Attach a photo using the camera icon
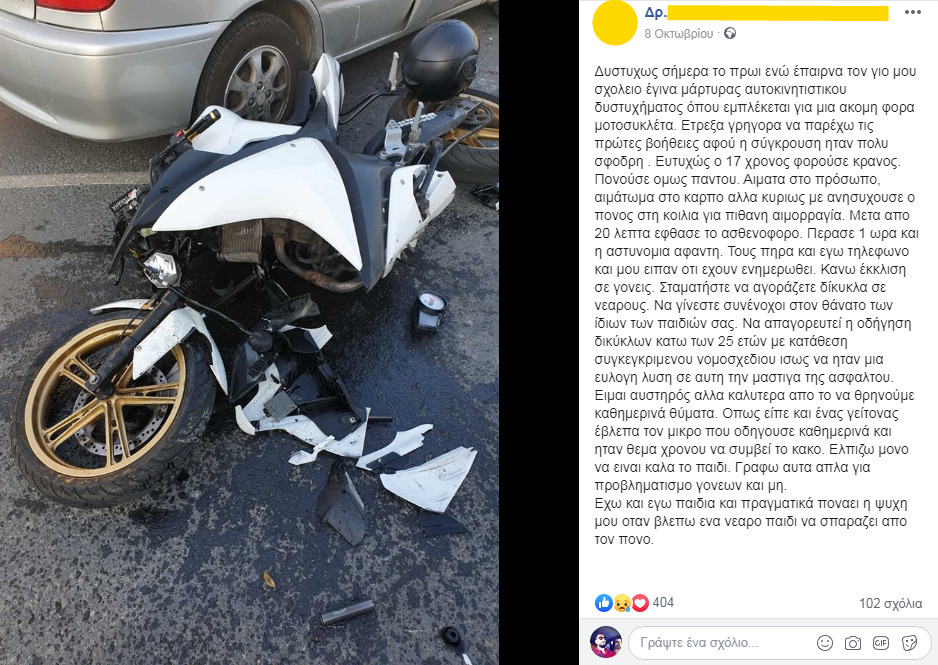The image size is (938, 665). [x=852, y=643]
